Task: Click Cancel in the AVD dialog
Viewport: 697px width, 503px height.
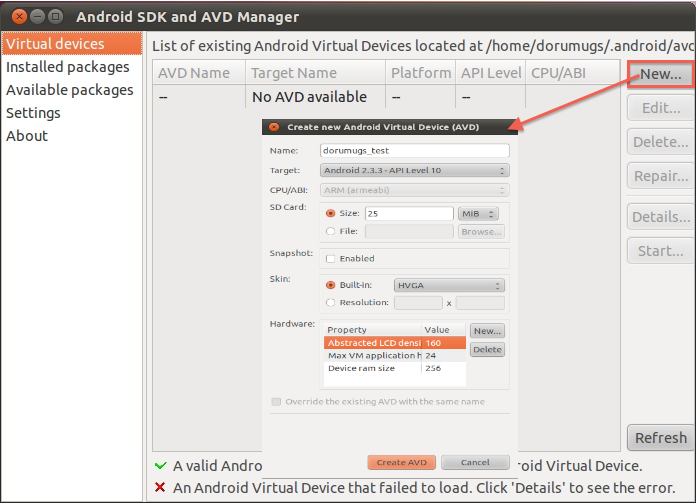Action: pos(475,463)
